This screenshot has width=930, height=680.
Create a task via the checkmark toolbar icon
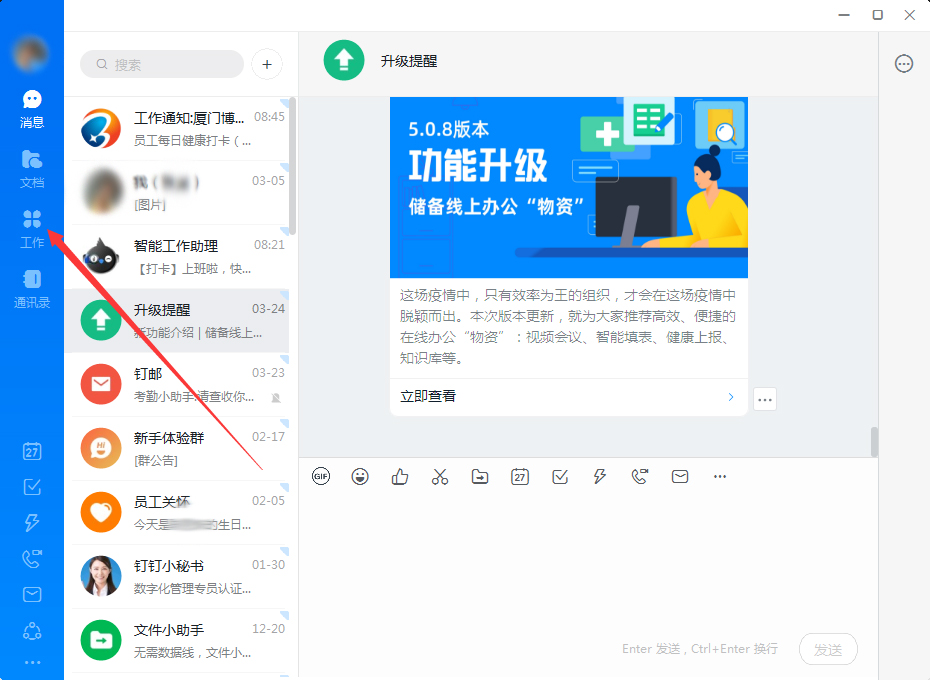tap(560, 477)
